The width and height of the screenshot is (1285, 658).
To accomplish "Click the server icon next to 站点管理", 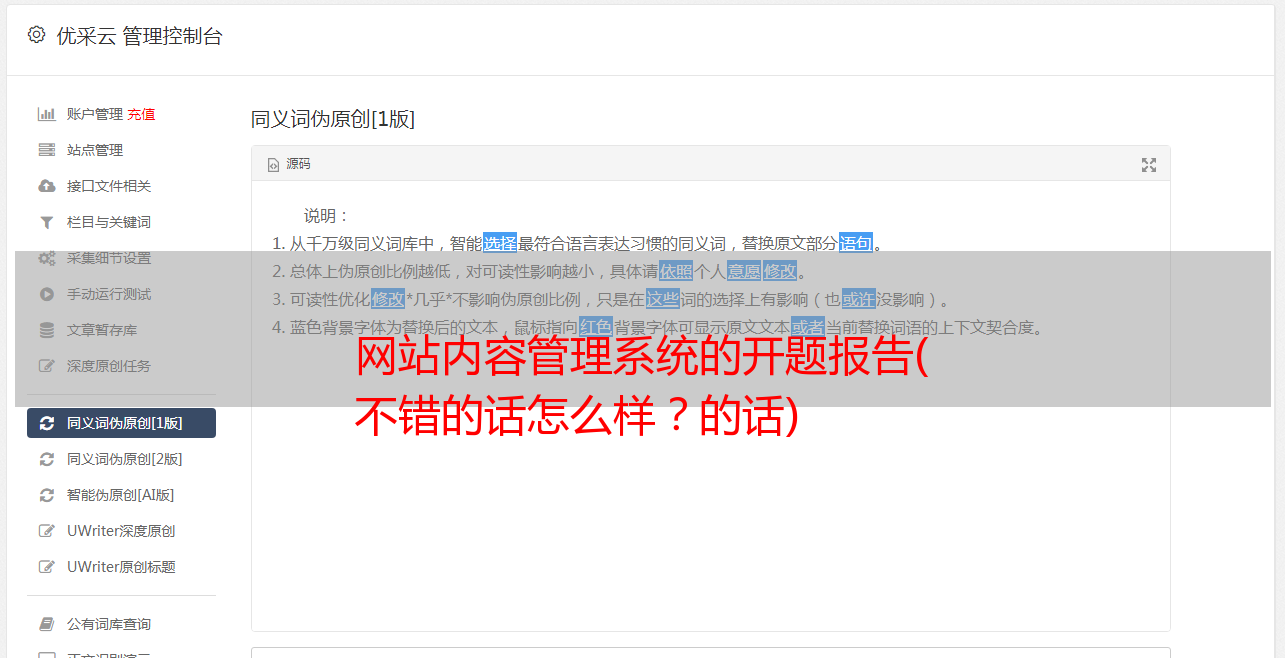I will pyautogui.click(x=46, y=150).
